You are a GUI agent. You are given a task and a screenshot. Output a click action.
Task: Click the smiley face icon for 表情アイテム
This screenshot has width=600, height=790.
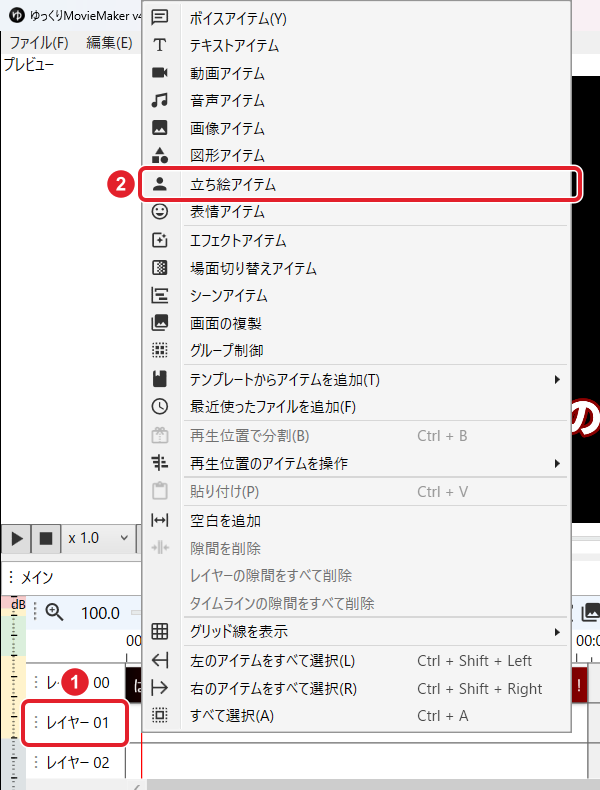(x=160, y=212)
